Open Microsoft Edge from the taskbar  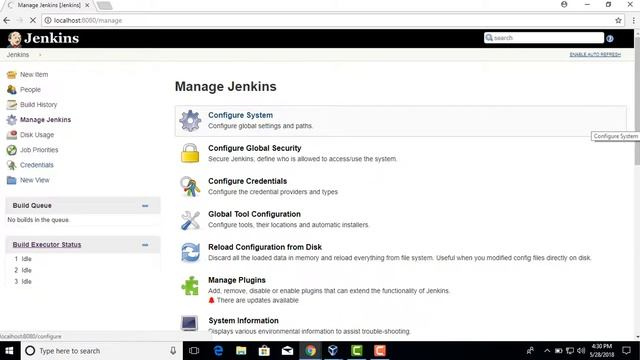point(218,351)
